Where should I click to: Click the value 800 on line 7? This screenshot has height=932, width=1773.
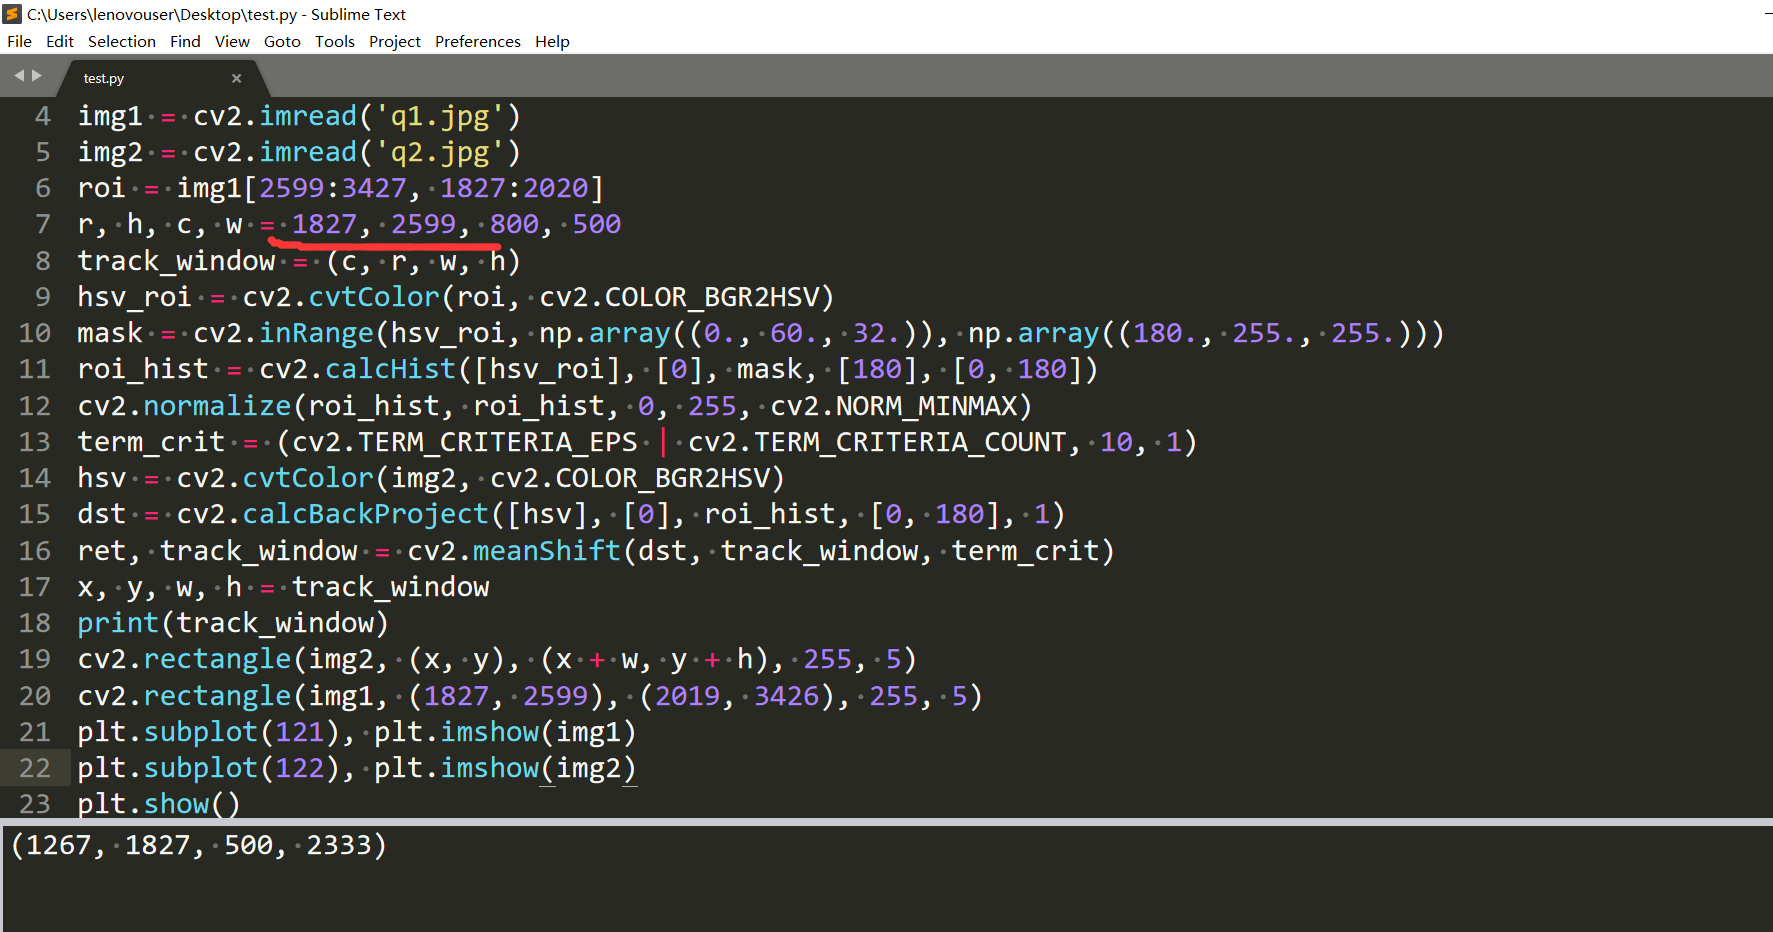[x=514, y=224]
